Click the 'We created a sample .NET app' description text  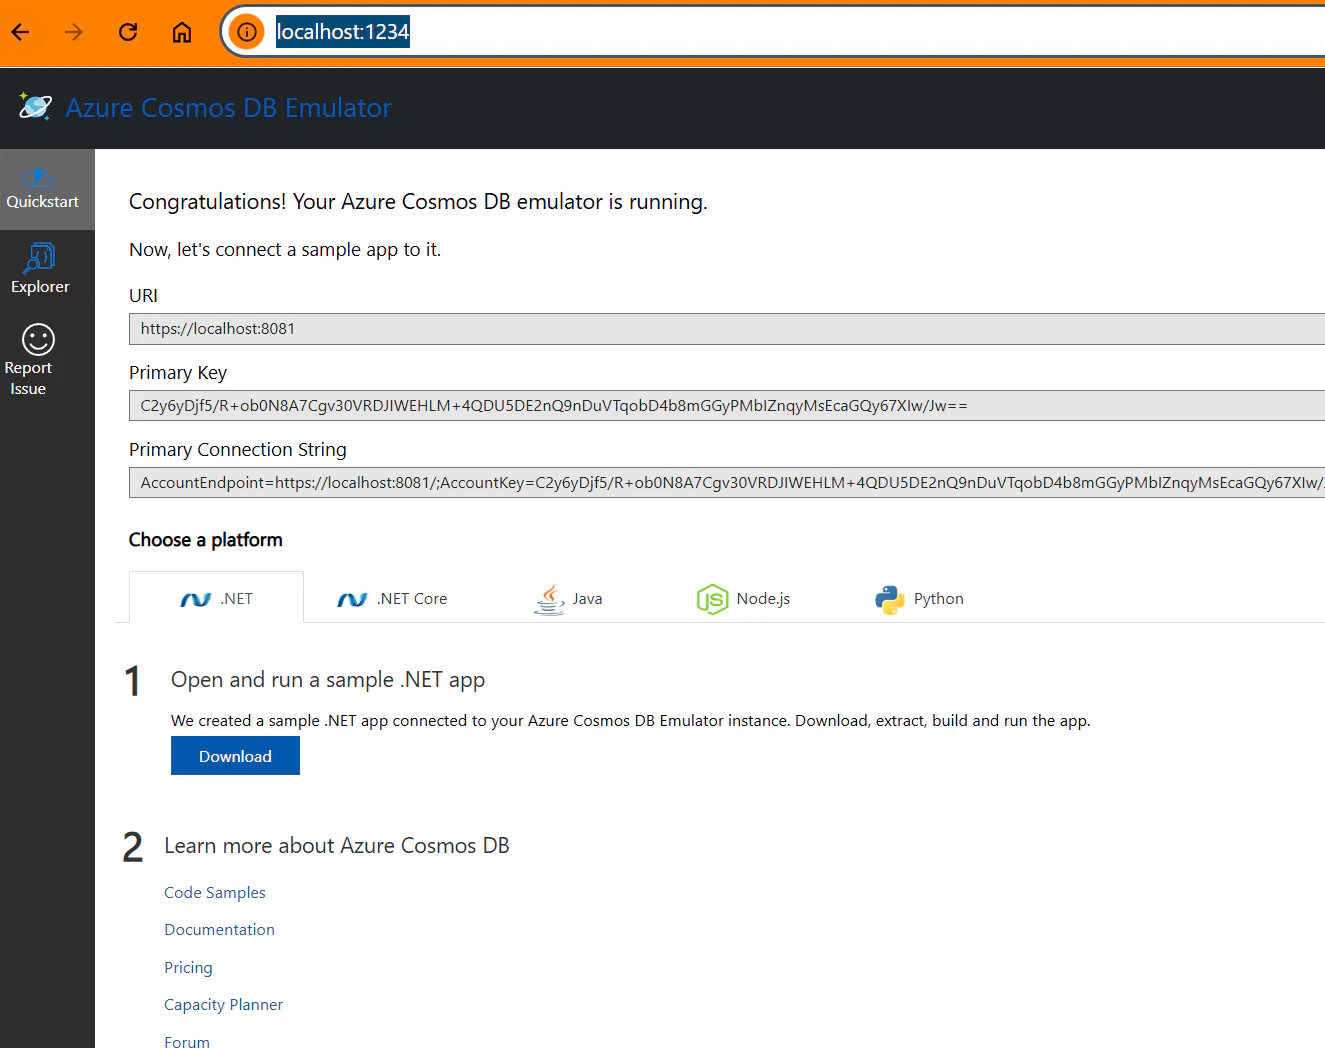tap(631, 721)
